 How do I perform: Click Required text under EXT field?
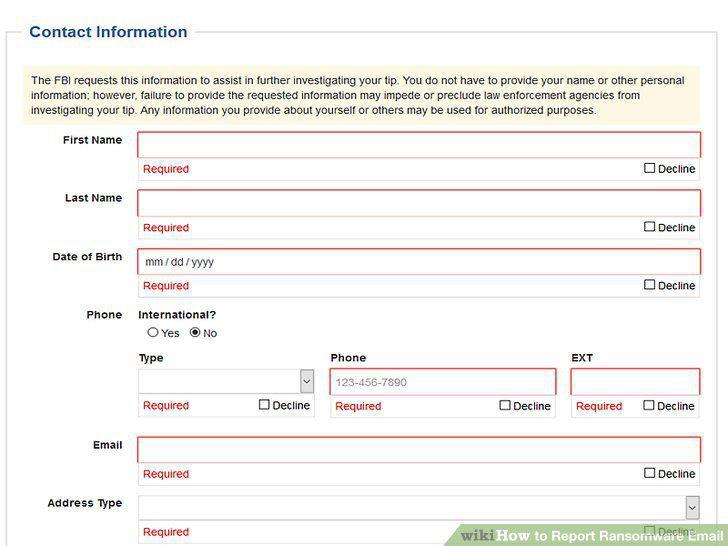[x=599, y=406]
